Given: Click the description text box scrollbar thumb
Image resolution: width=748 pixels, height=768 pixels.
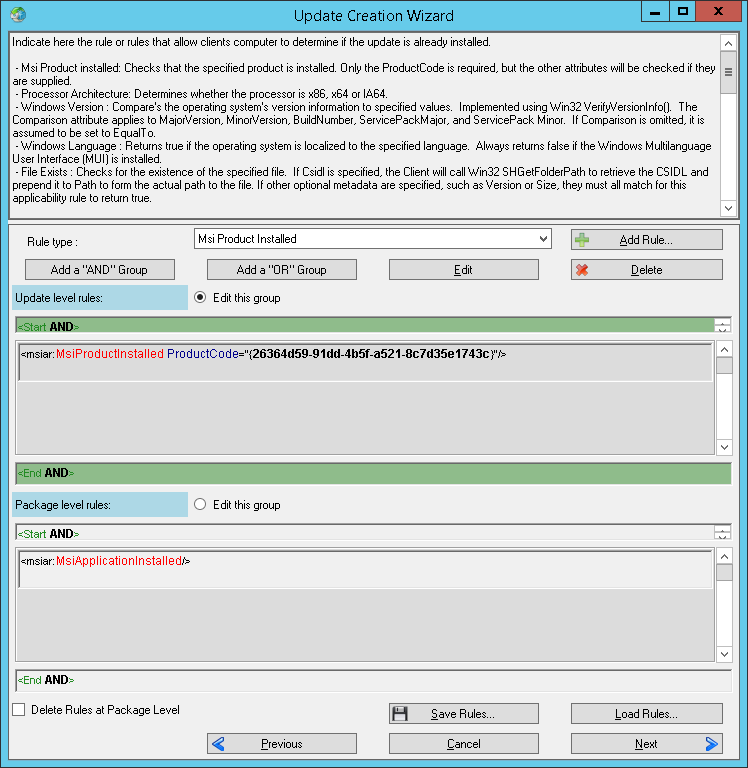Looking at the screenshot, I should pyautogui.click(x=728, y=72).
